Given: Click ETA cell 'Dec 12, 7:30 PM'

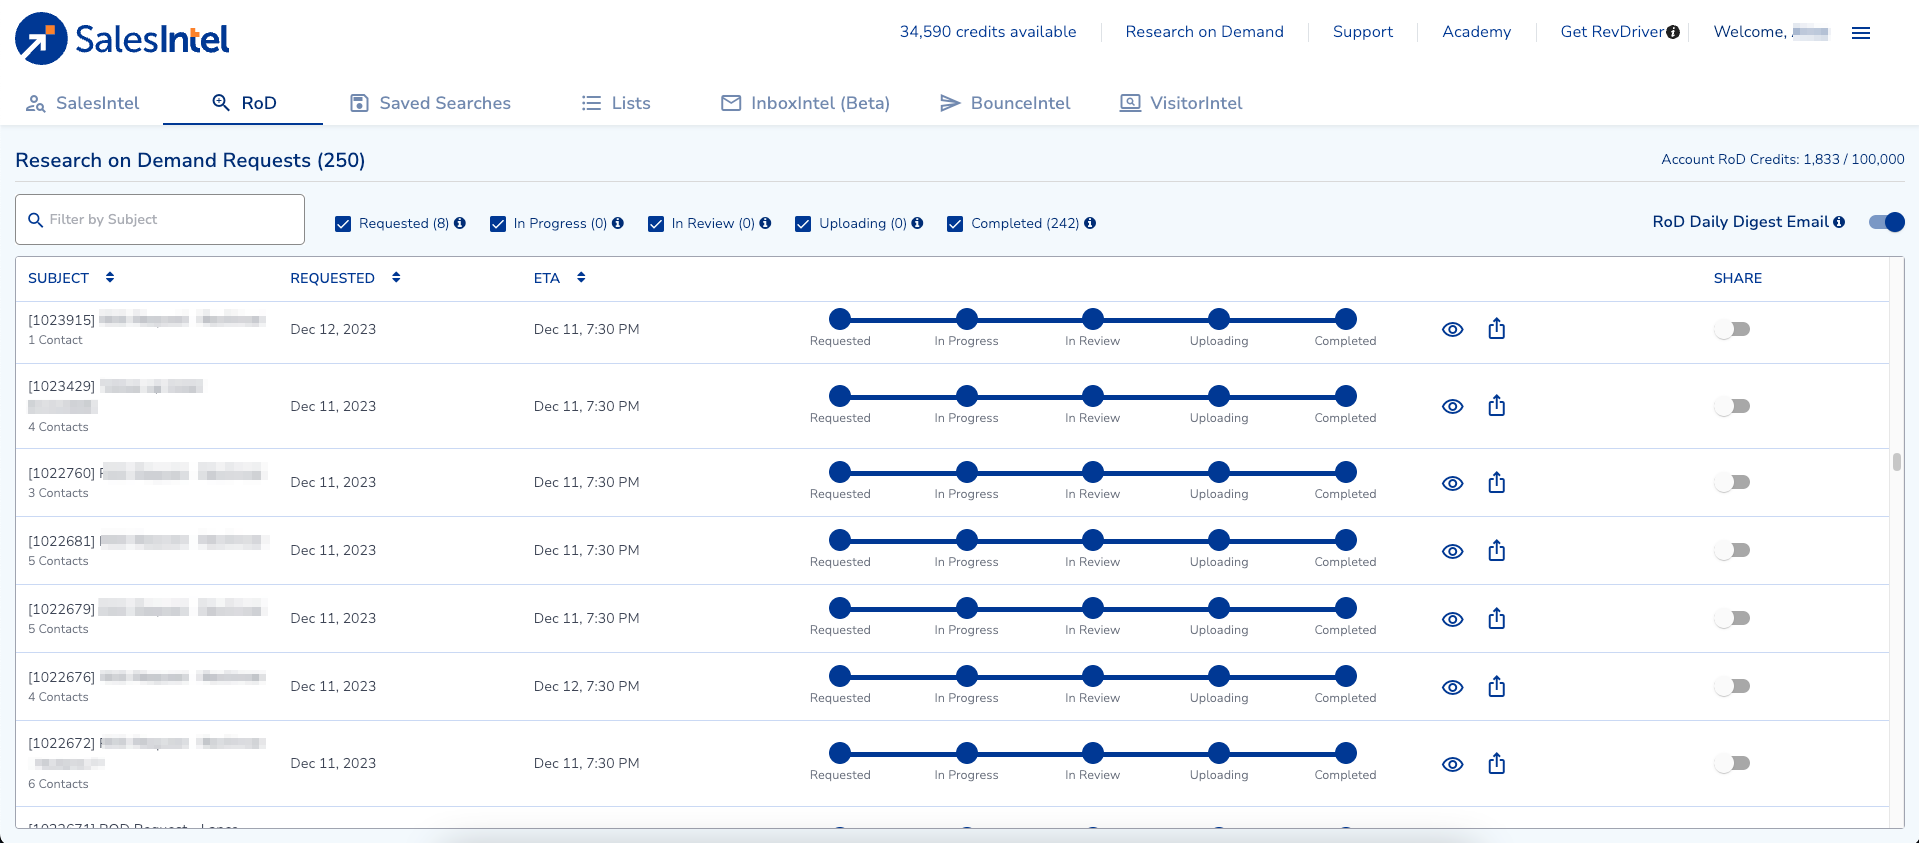Looking at the screenshot, I should (586, 686).
